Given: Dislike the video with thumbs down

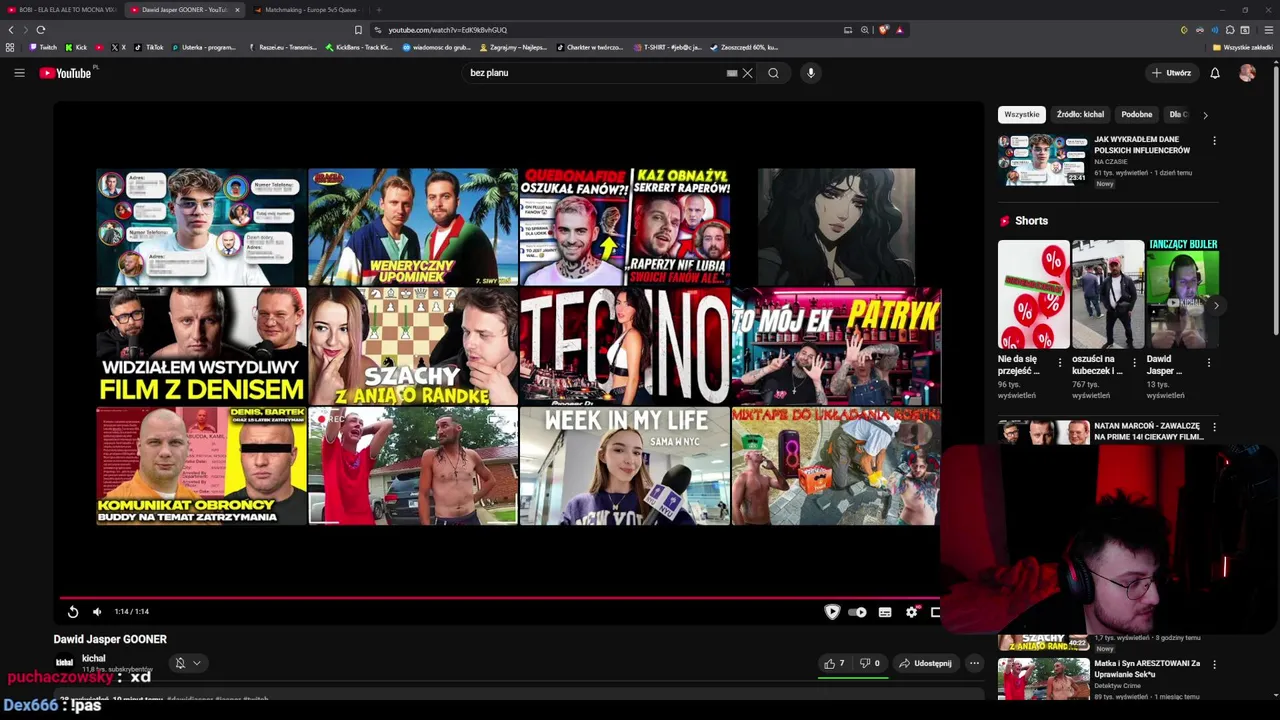Looking at the screenshot, I should coord(870,663).
